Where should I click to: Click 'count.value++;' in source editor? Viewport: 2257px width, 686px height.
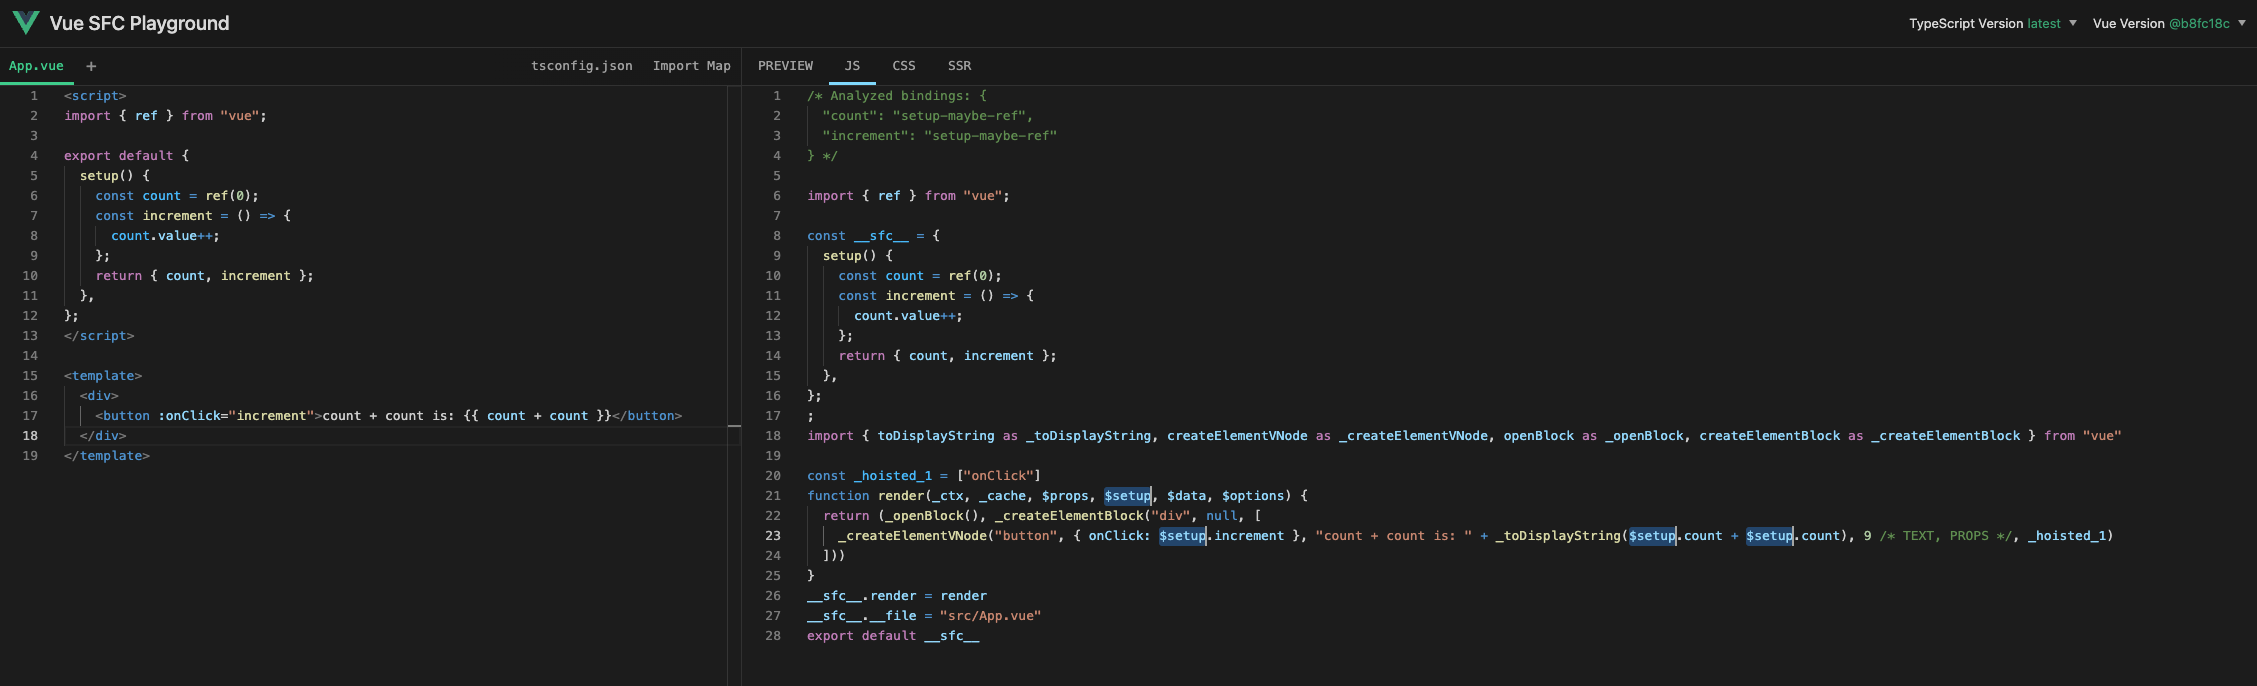(x=165, y=236)
